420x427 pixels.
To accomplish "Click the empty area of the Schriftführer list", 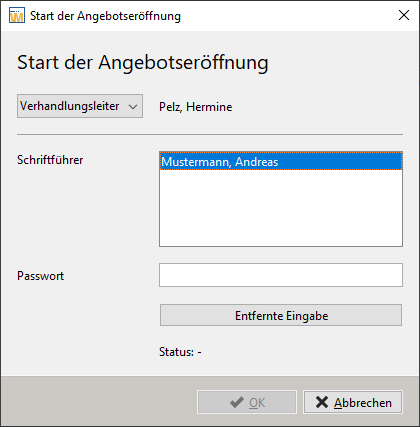I will (281, 208).
